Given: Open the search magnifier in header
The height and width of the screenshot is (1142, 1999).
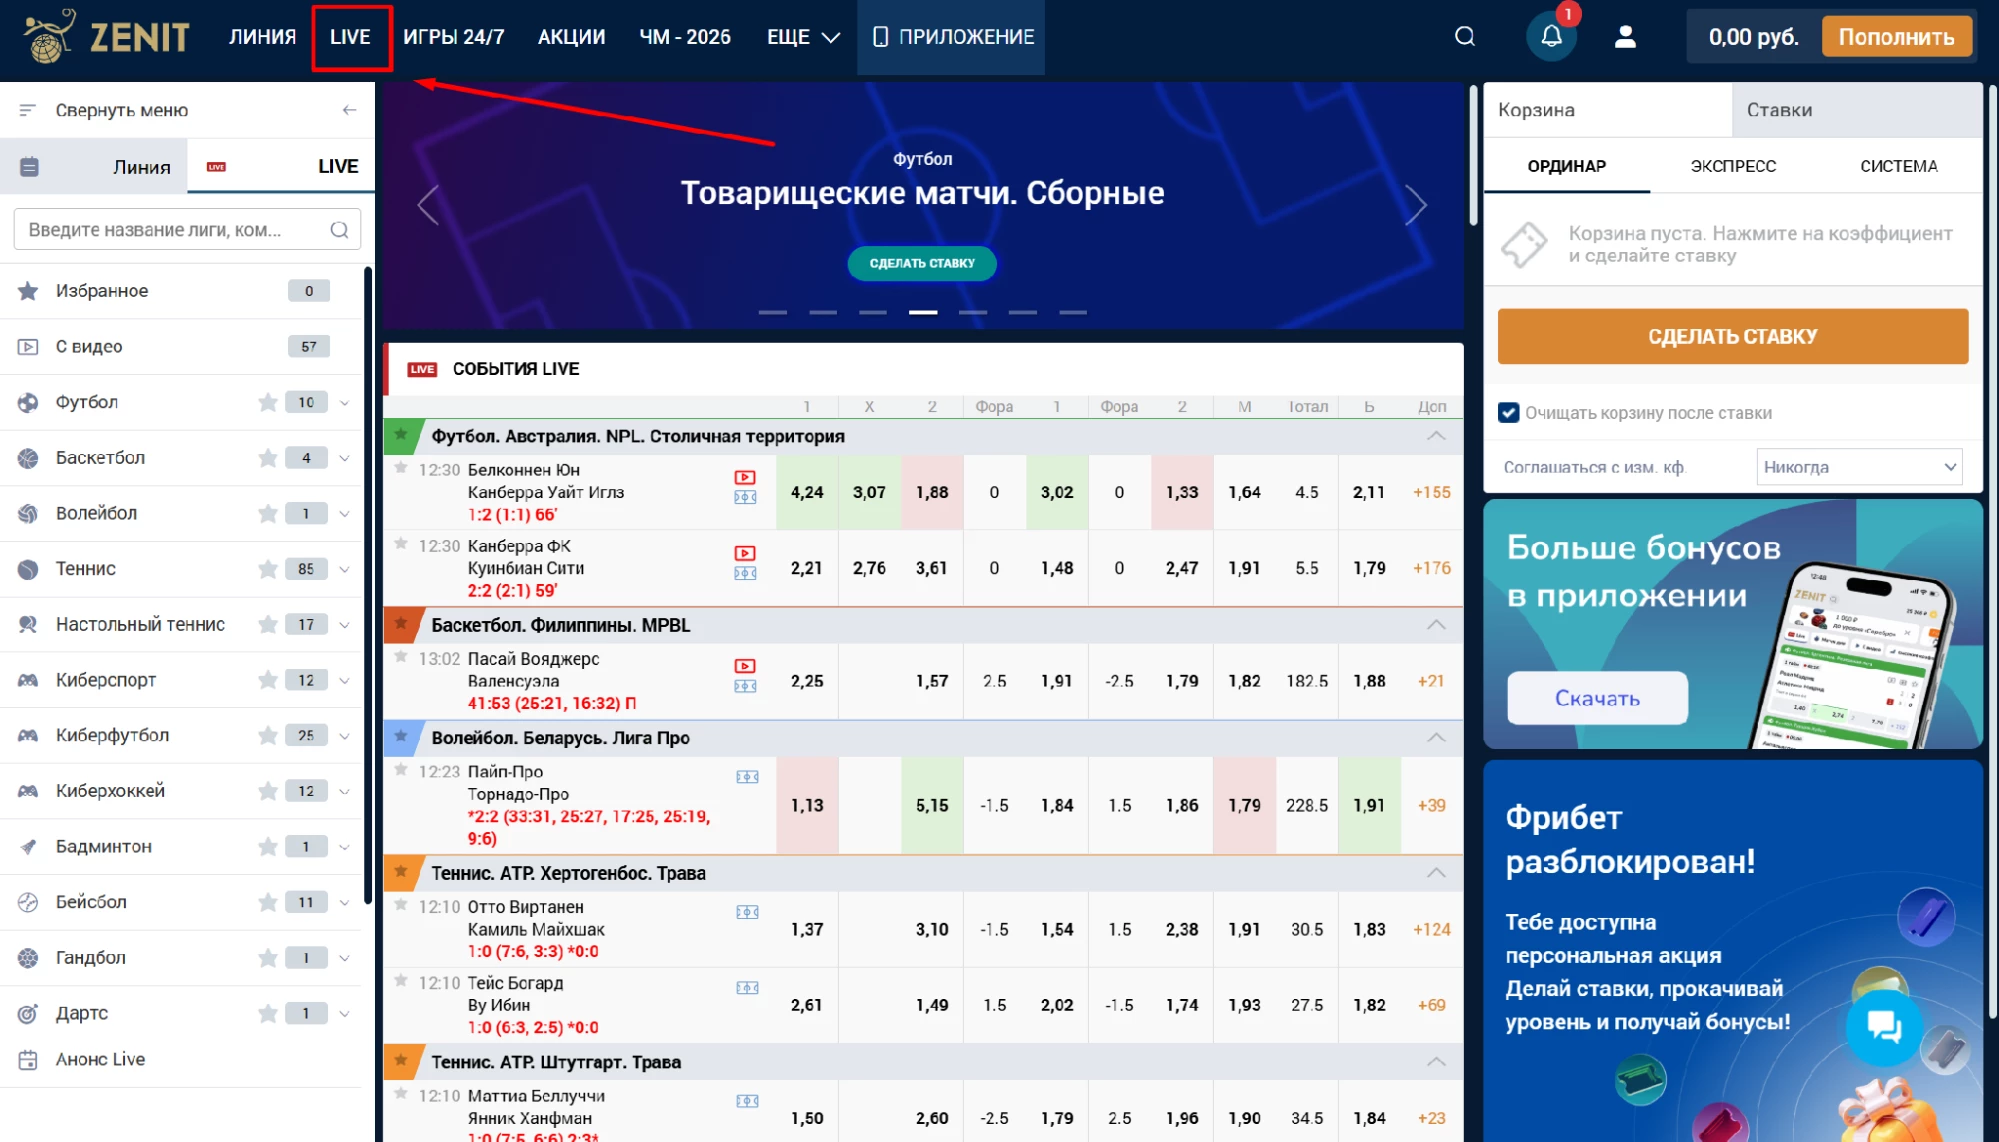Looking at the screenshot, I should click(1465, 37).
